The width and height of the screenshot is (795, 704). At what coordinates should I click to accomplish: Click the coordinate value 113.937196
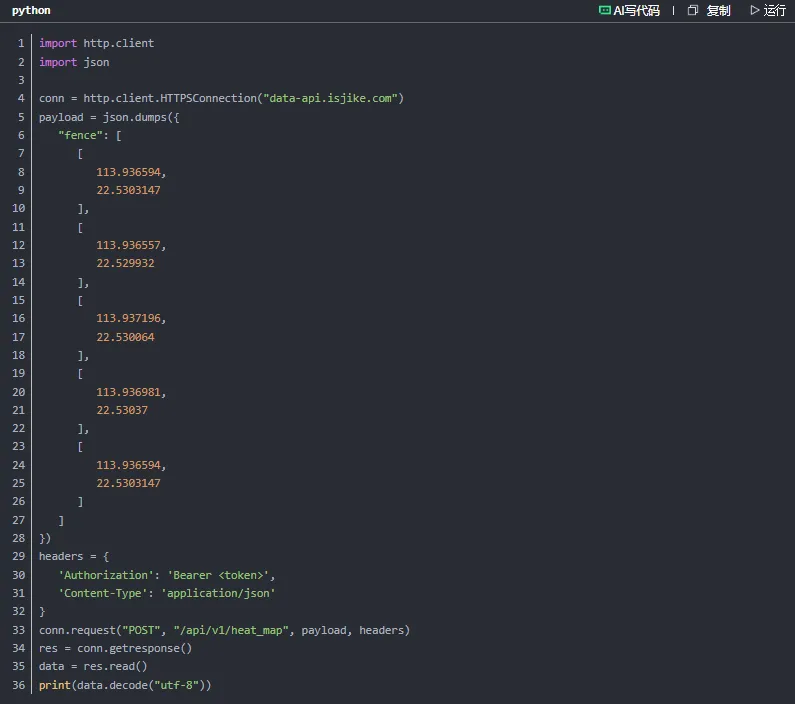point(130,319)
